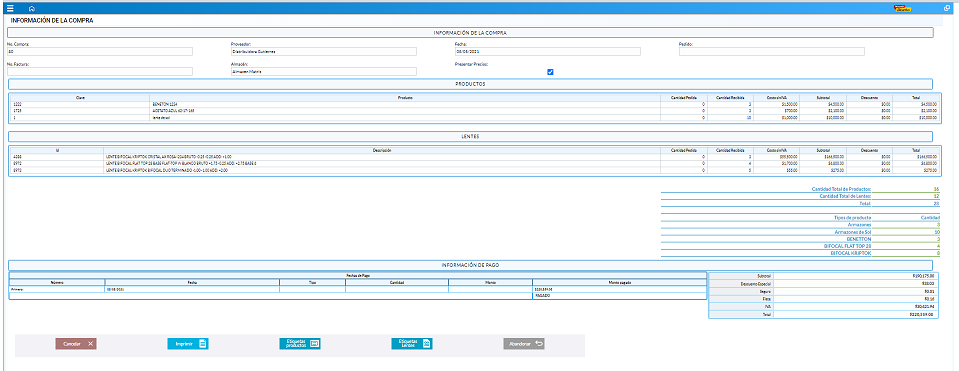Screen dimensions: 959x371
Task: Focus the No. Factura input field
Action: pyautogui.click(x=100, y=72)
